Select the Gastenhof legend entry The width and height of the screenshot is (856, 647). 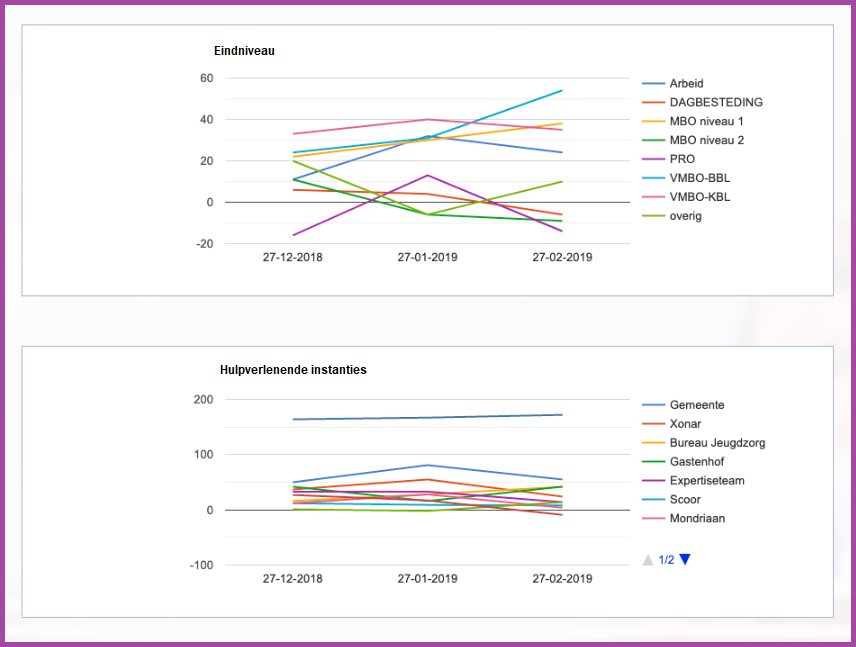(697, 462)
